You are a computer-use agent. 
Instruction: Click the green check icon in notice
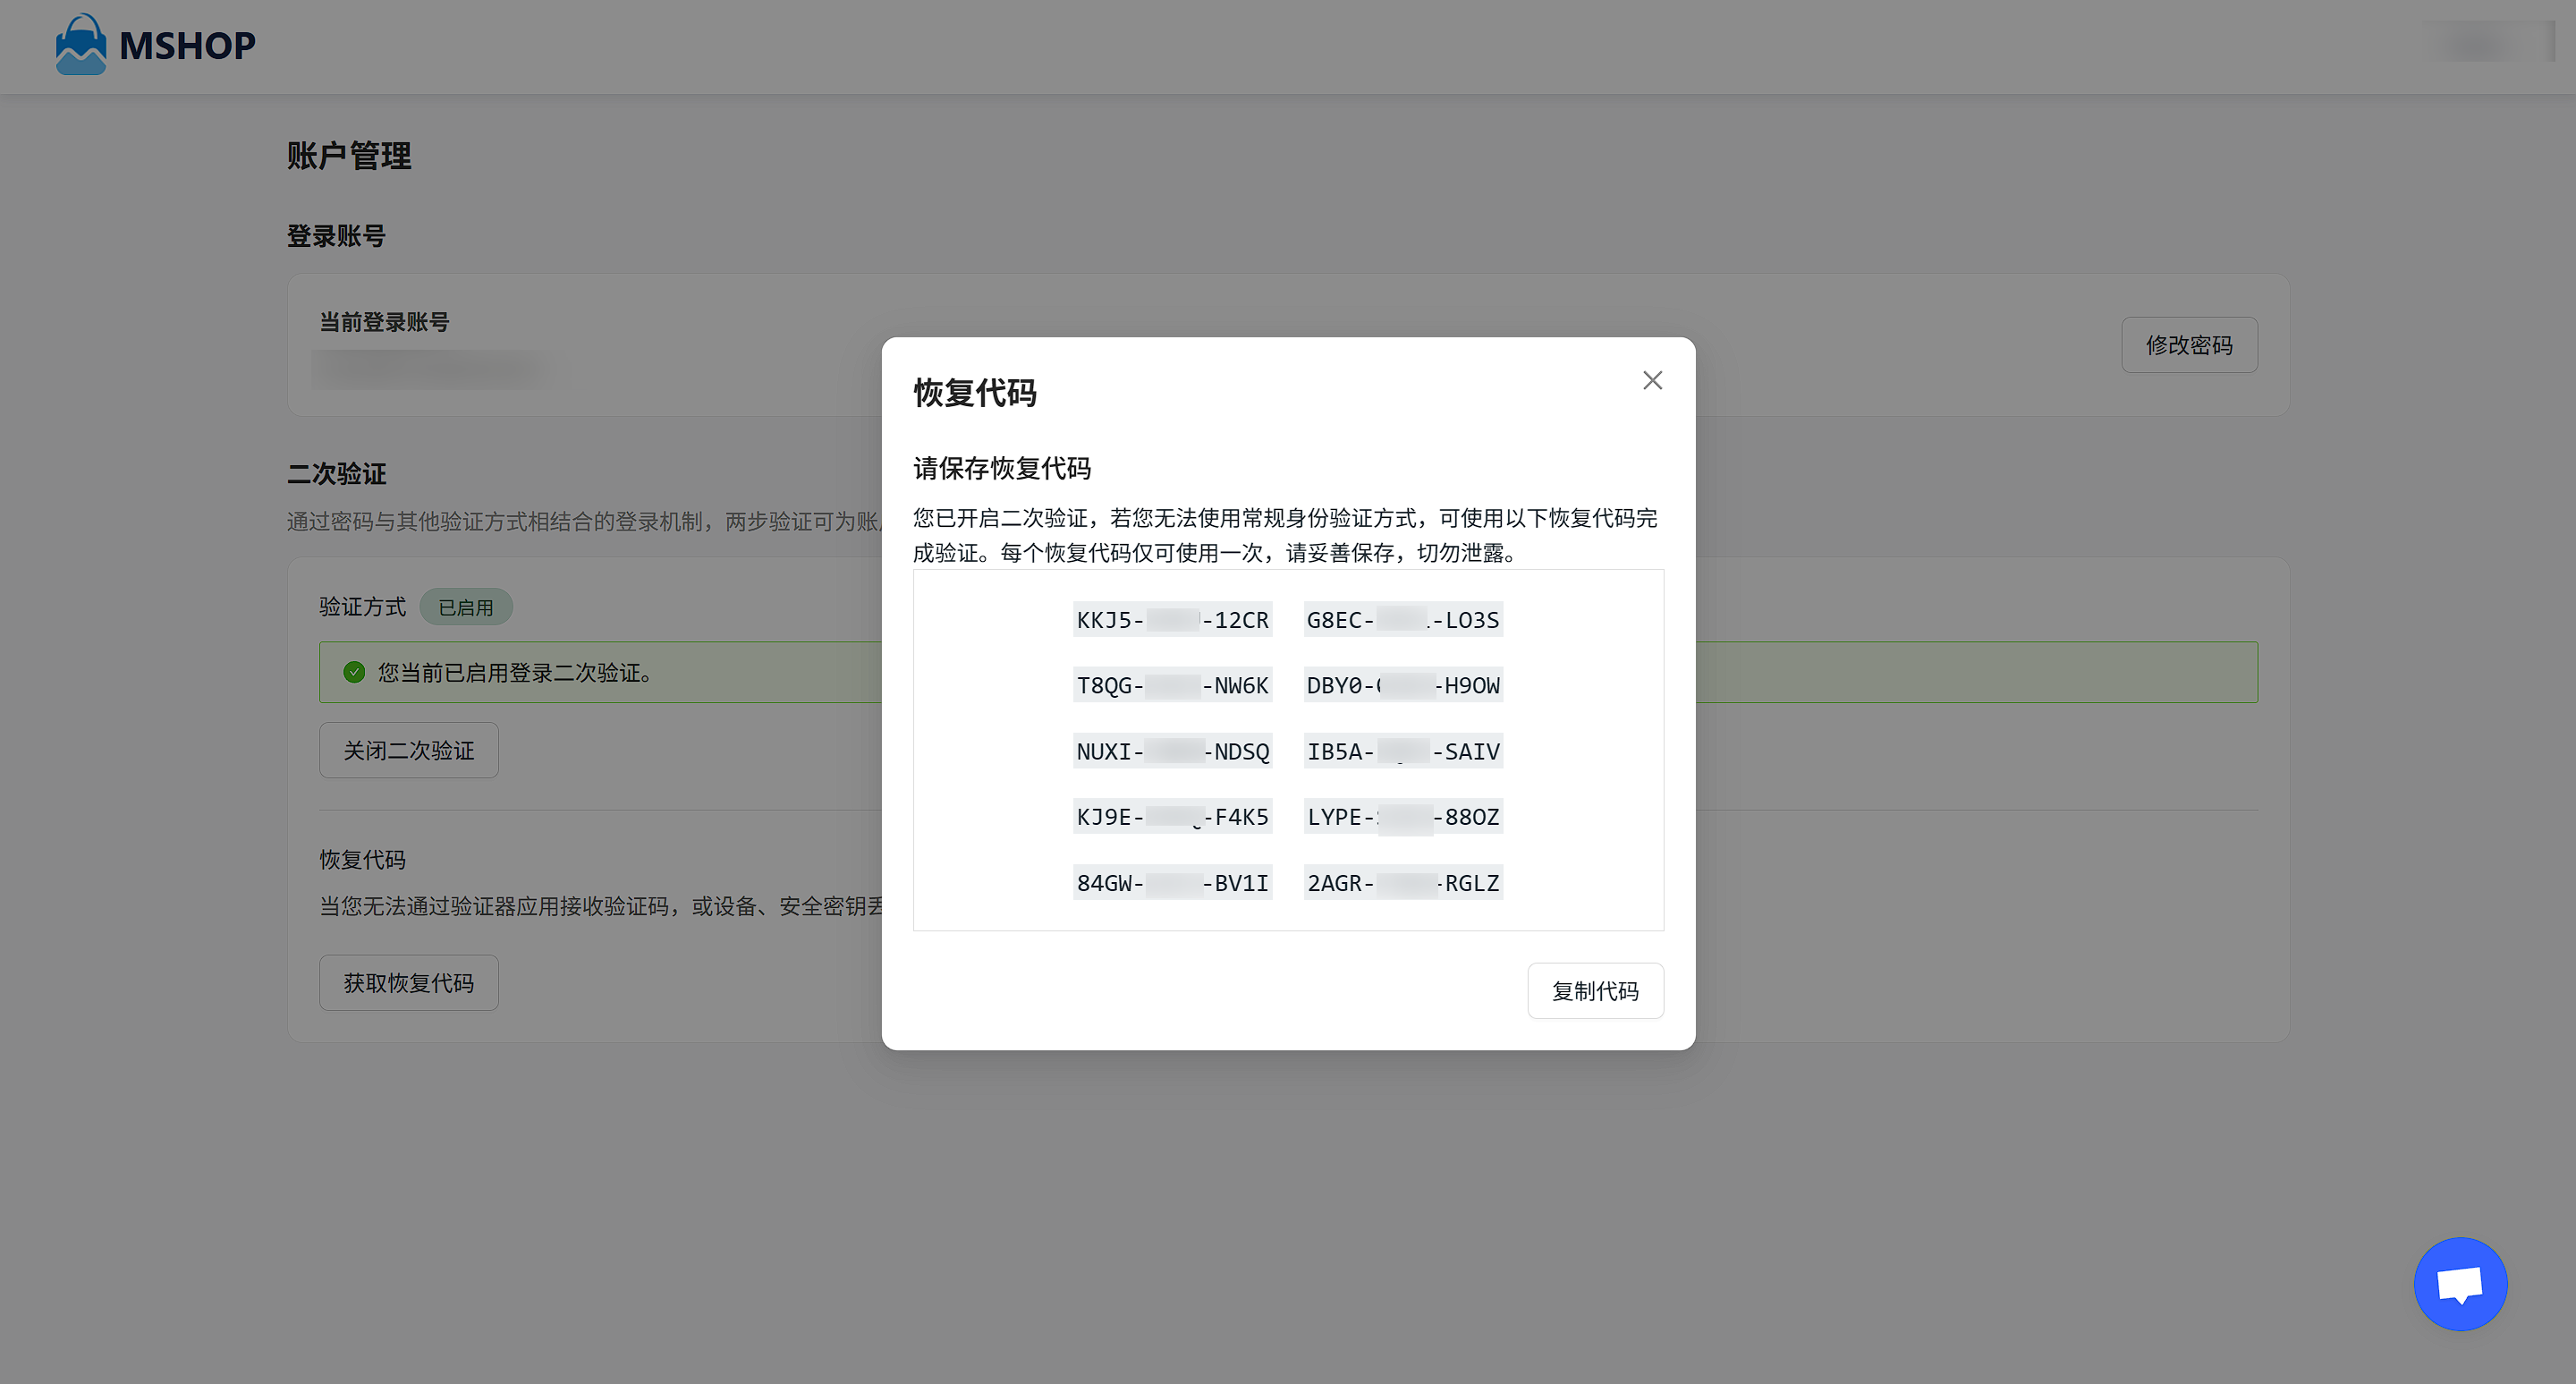point(354,672)
